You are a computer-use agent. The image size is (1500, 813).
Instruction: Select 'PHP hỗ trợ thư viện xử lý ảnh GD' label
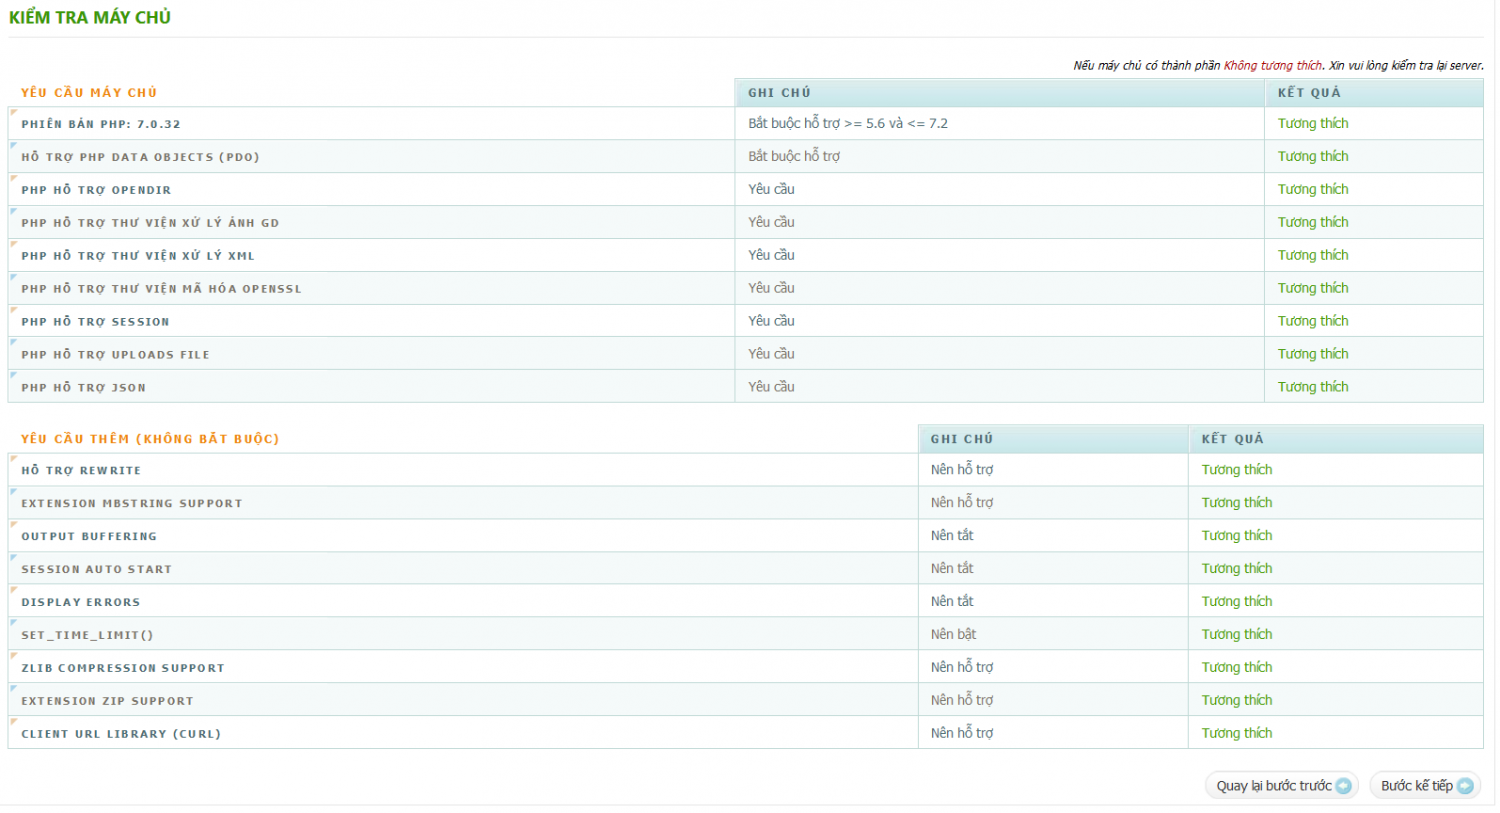150,223
